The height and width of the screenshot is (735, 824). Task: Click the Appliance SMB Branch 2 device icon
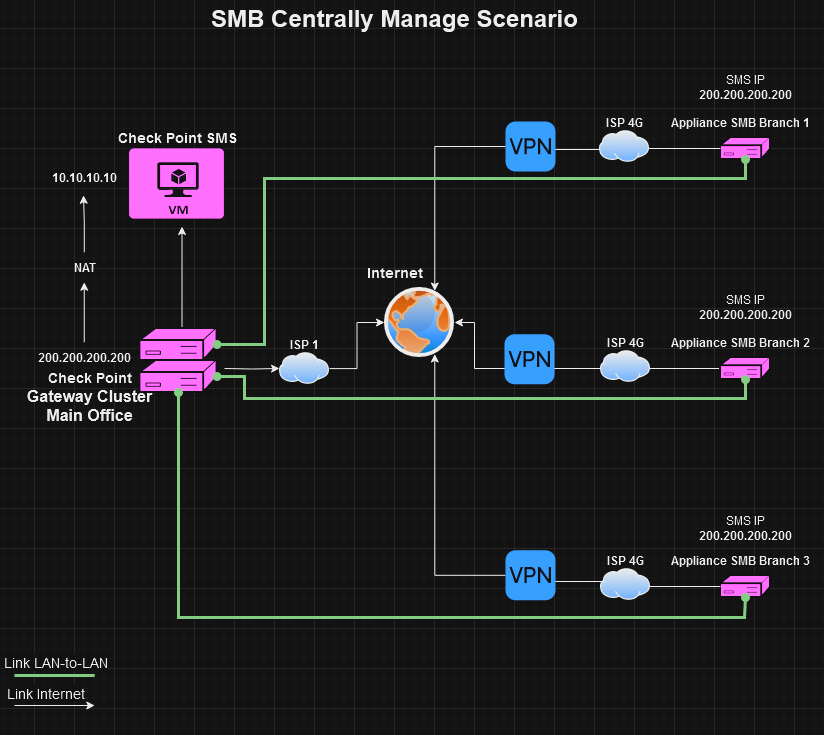pos(744,370)
